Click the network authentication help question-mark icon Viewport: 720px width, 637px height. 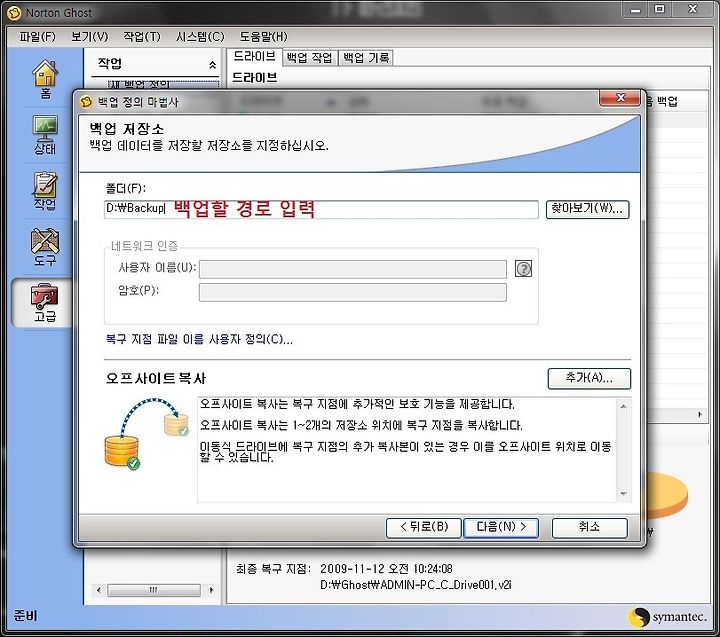point(523,269)
